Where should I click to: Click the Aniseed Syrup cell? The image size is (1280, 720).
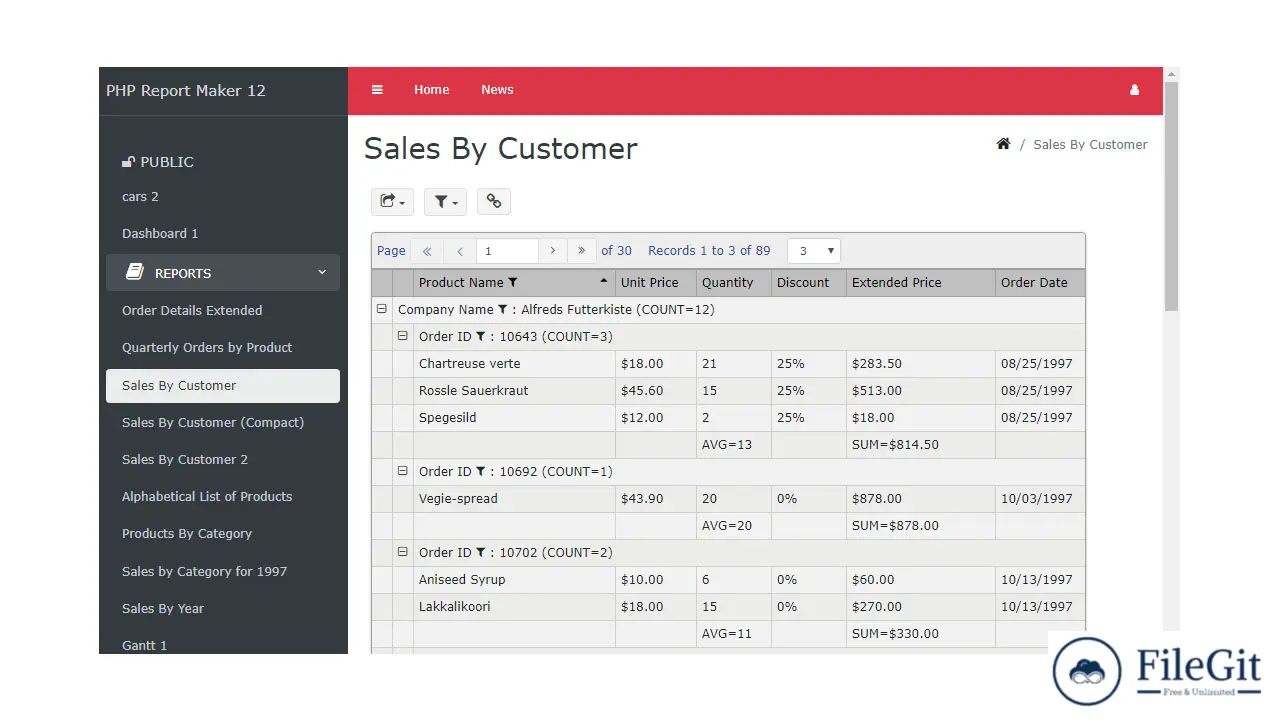click(x=514, y=580)
